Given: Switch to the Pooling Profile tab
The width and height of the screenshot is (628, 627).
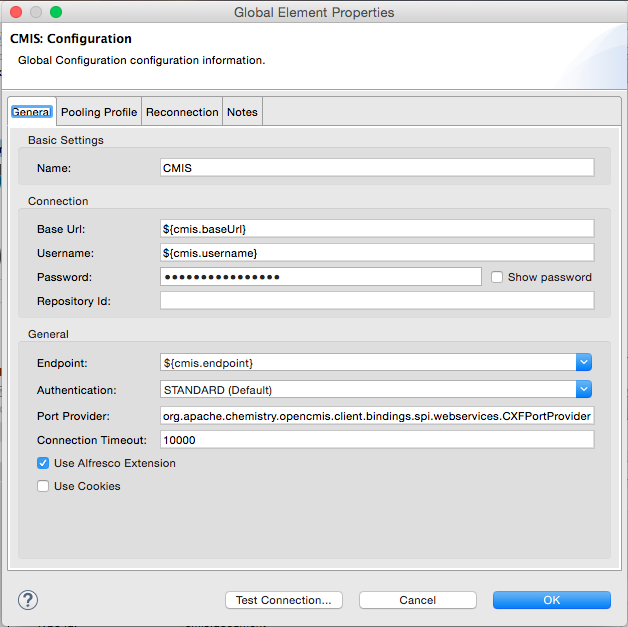Looking at the screenshot, I should click(x=99, y=112).
